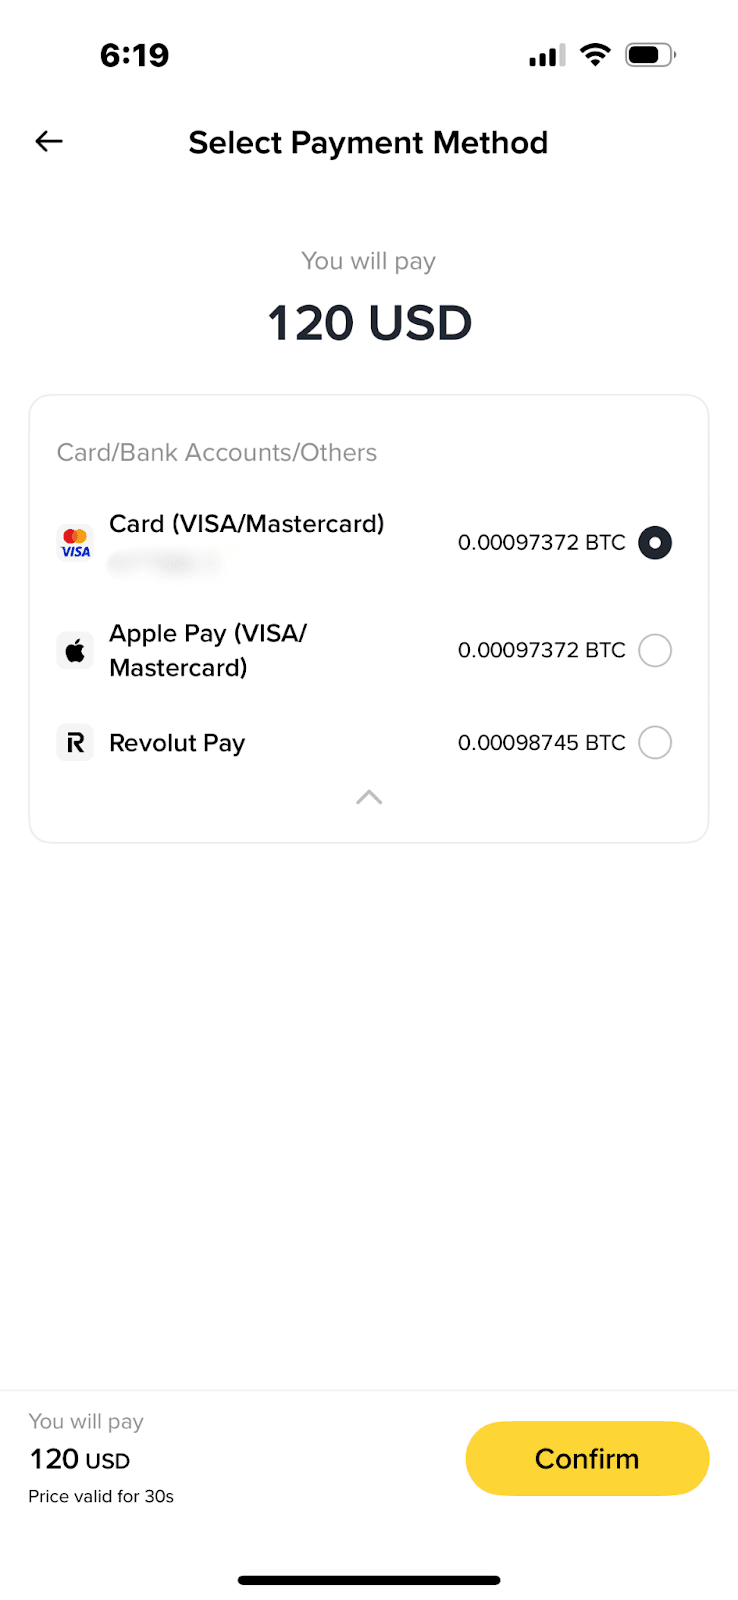Select the Apple Pay radio button
The height and width of the screenshot is (1600, 738).
click(x=655, y=651)
